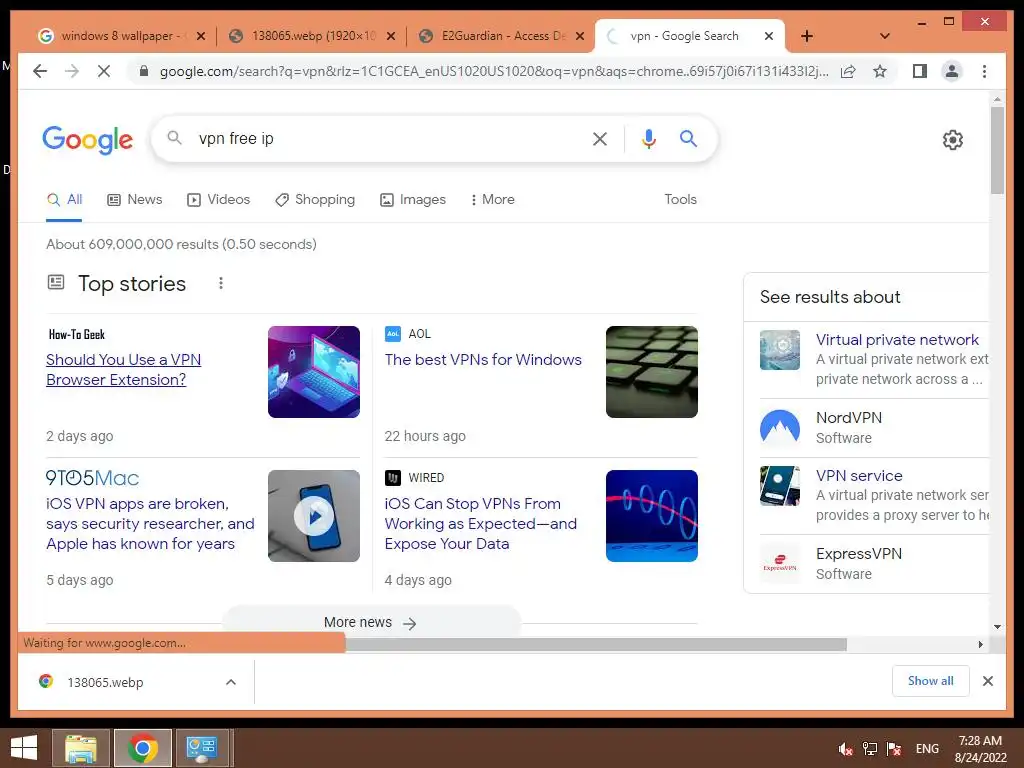Switch to the 138065.webp tab

coord(312,36)
